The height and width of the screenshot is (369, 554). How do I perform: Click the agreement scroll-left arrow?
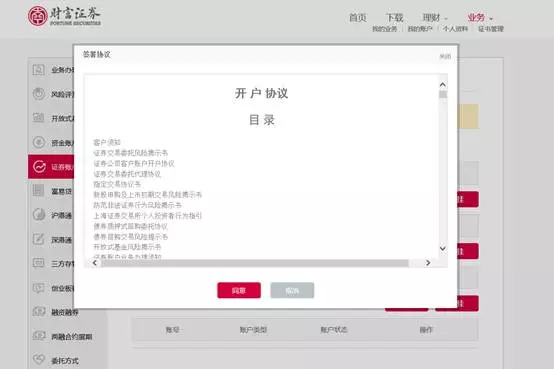95,263
